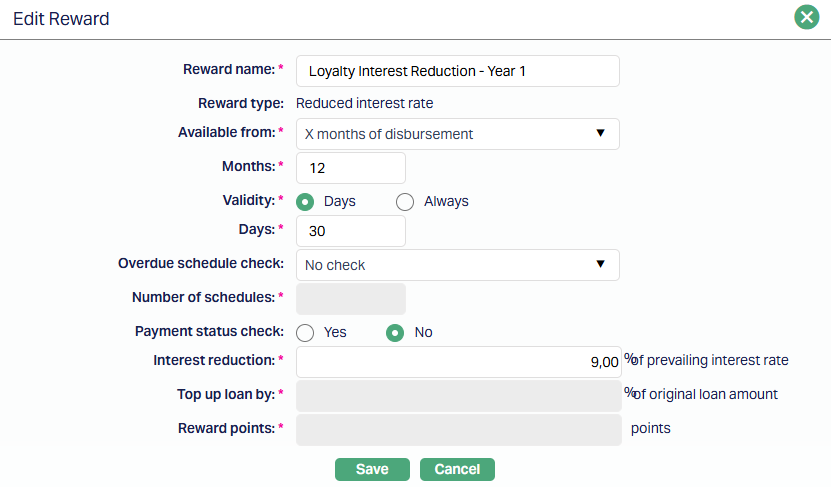Edit the Interest reduction field
This screenshot has width=831, height=487.
(x=457, y=362)
